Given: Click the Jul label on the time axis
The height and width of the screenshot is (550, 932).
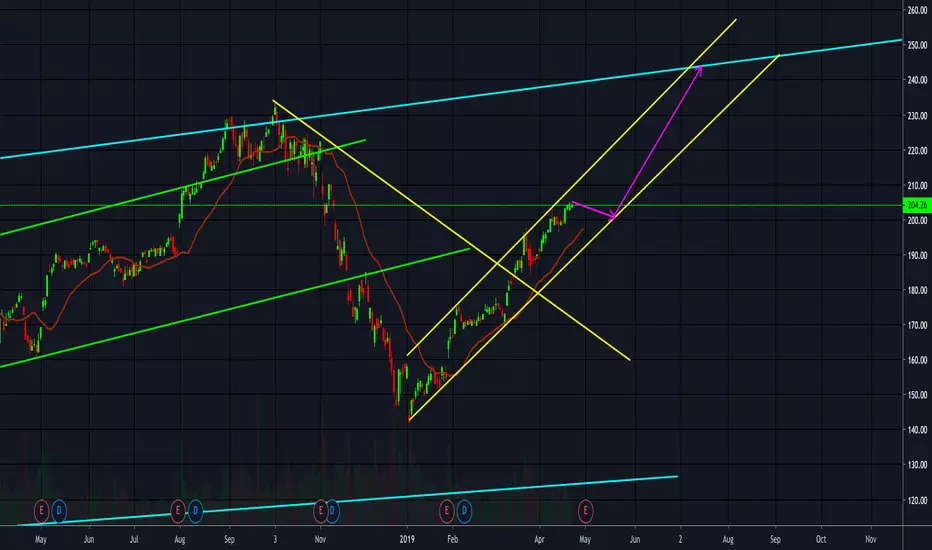Looking at the screenshot, I should coord(134,539).
